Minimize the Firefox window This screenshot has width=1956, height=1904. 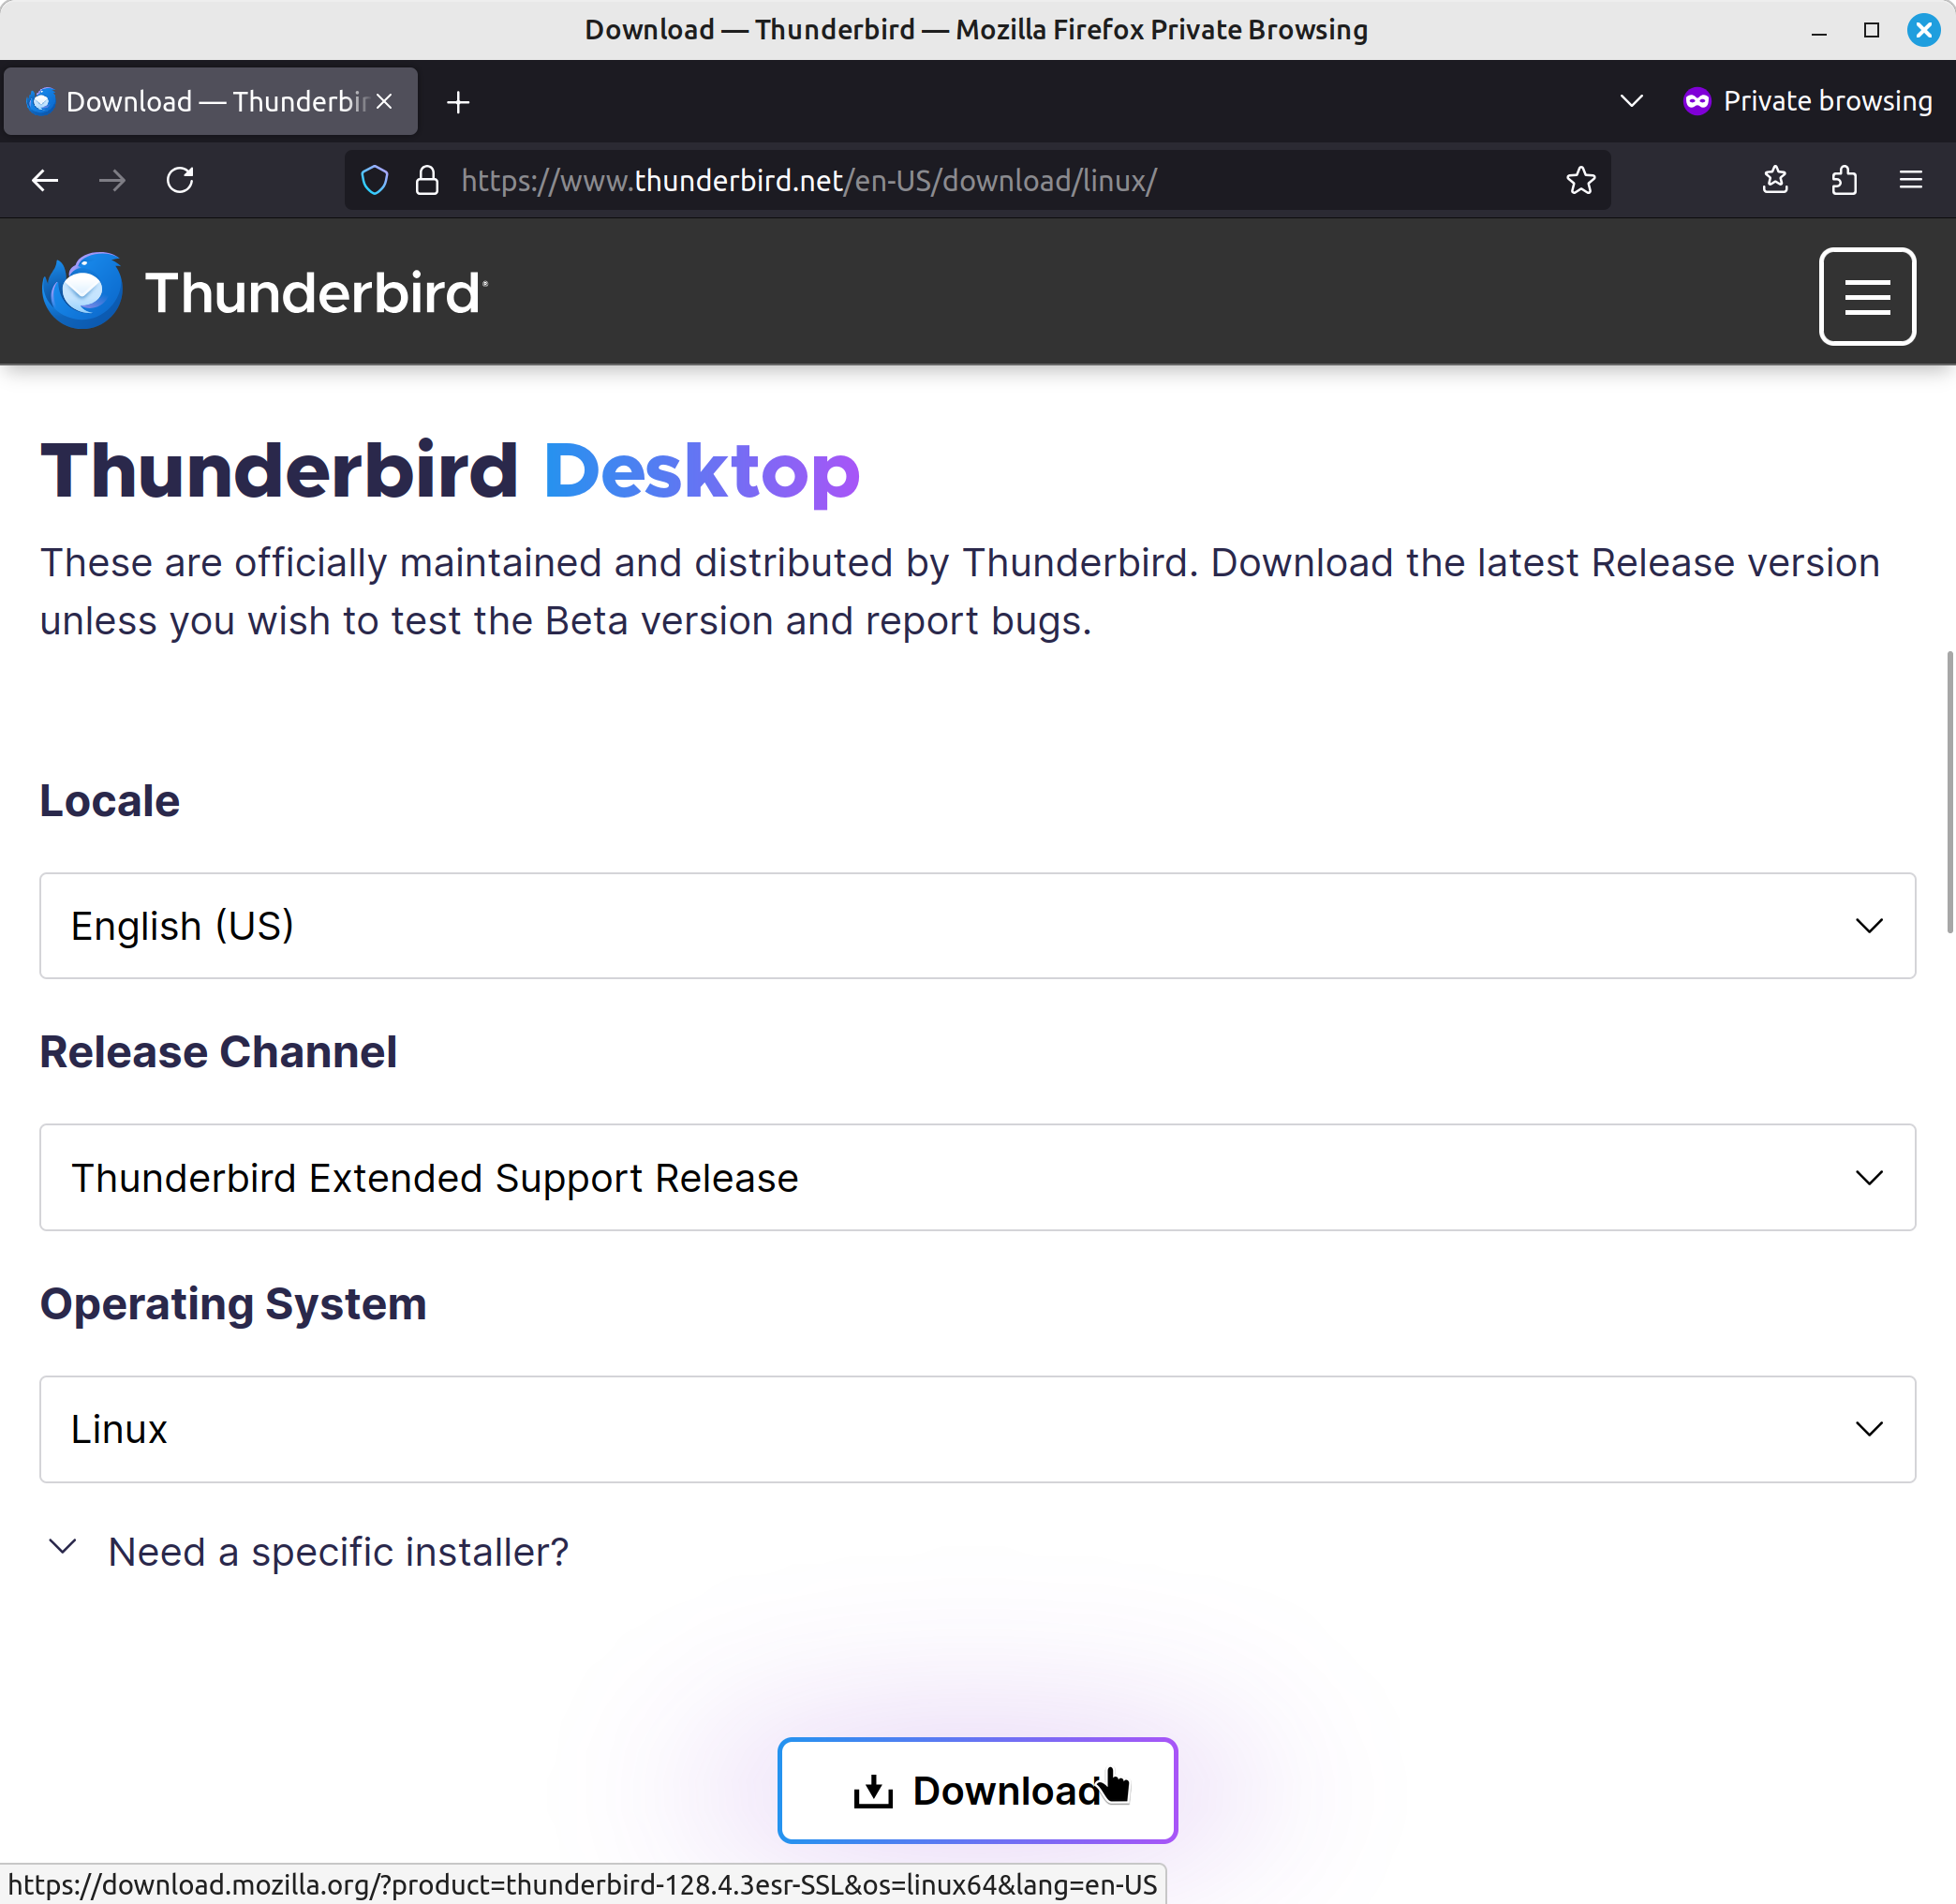click(1819, 30)
